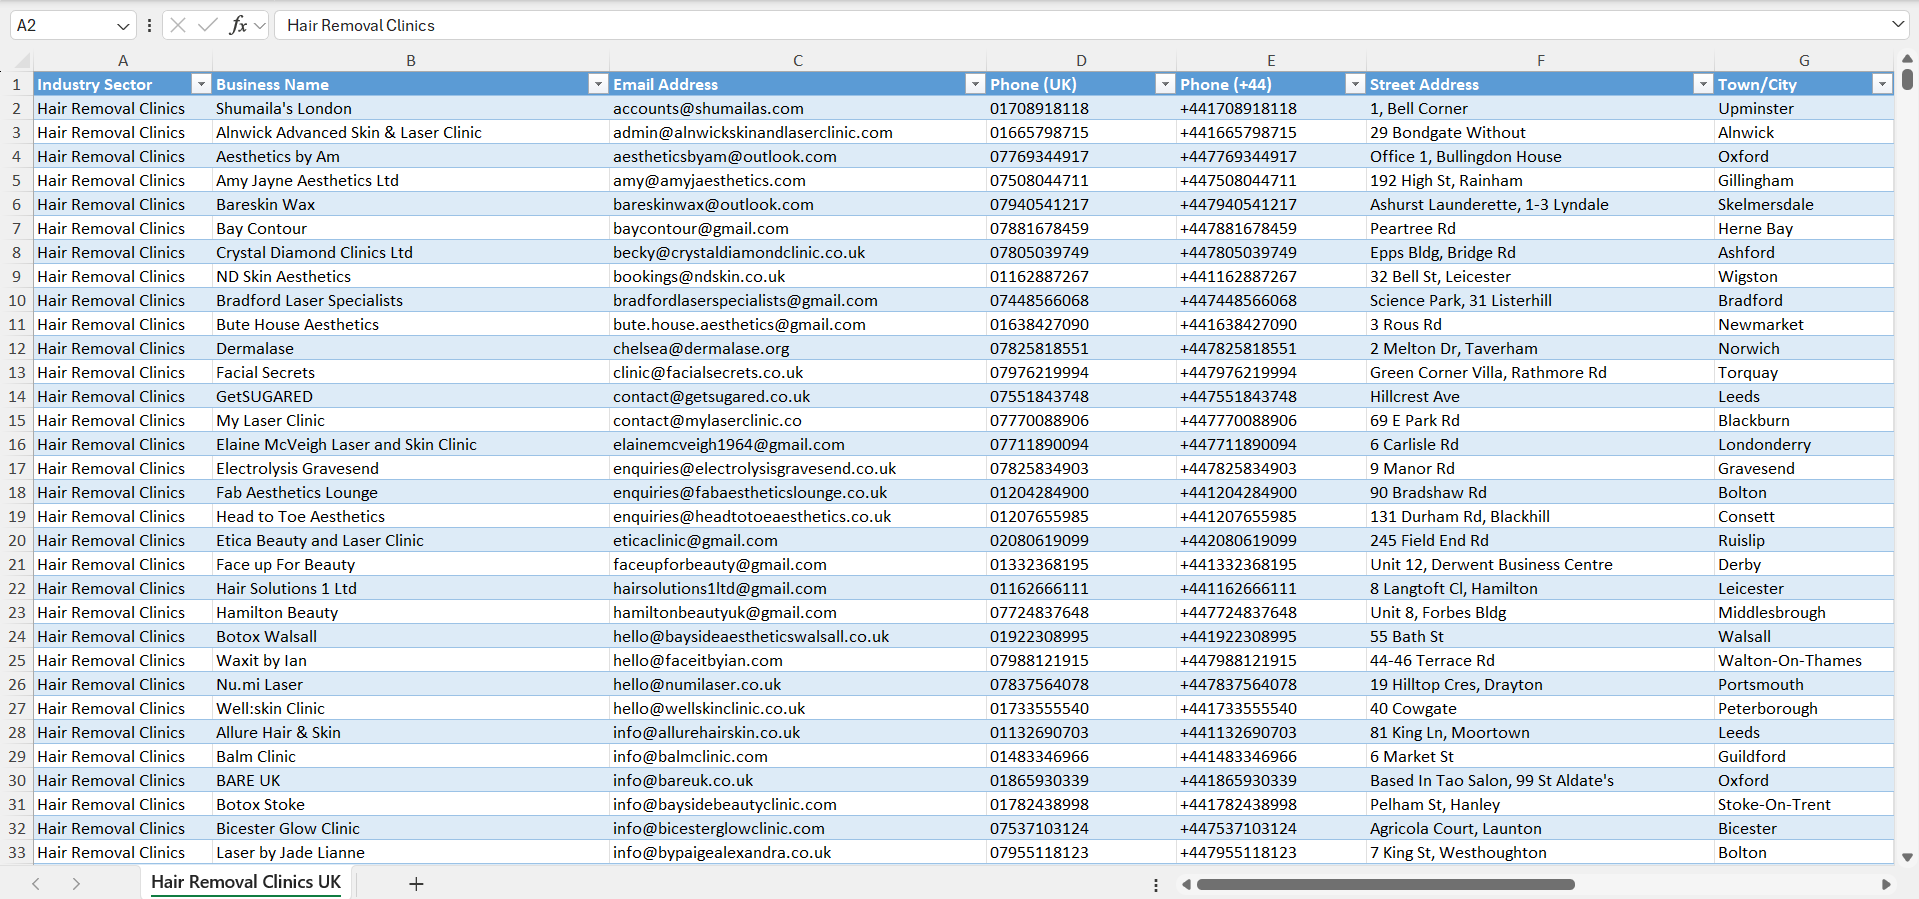Select the BARE UK business cell
Image resolution: width=1919 pixels, height=899 pixels.
(x=411, y=780)
